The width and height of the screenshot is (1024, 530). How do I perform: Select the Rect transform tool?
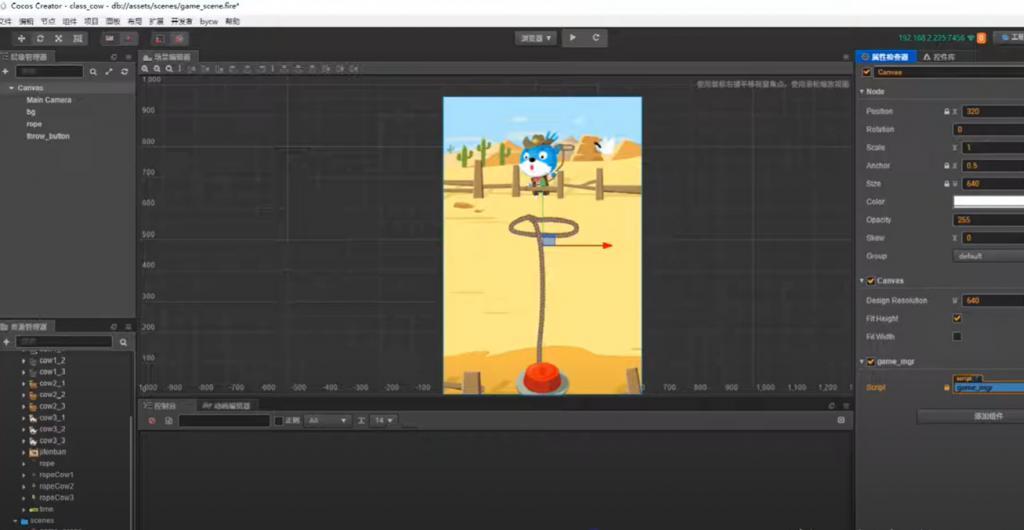pos(78,39)
